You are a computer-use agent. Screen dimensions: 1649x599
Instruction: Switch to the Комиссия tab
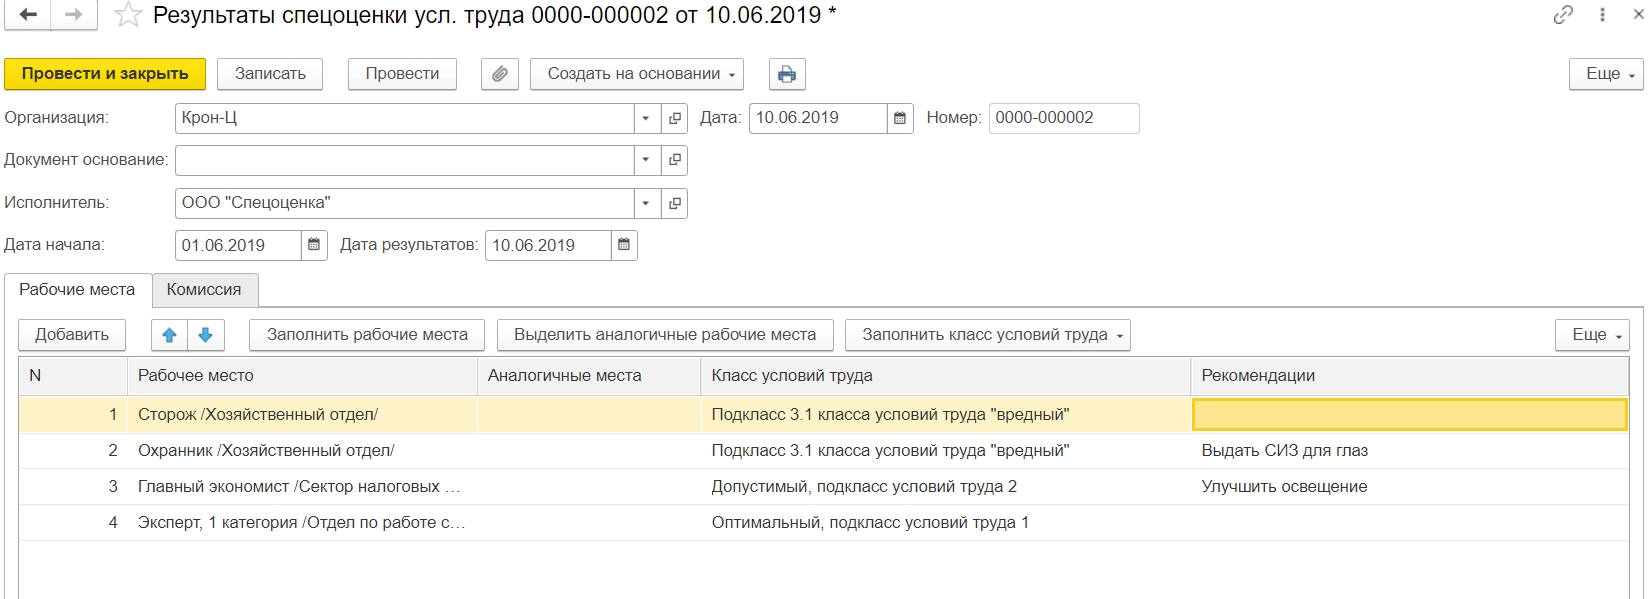tap(204, 289)
